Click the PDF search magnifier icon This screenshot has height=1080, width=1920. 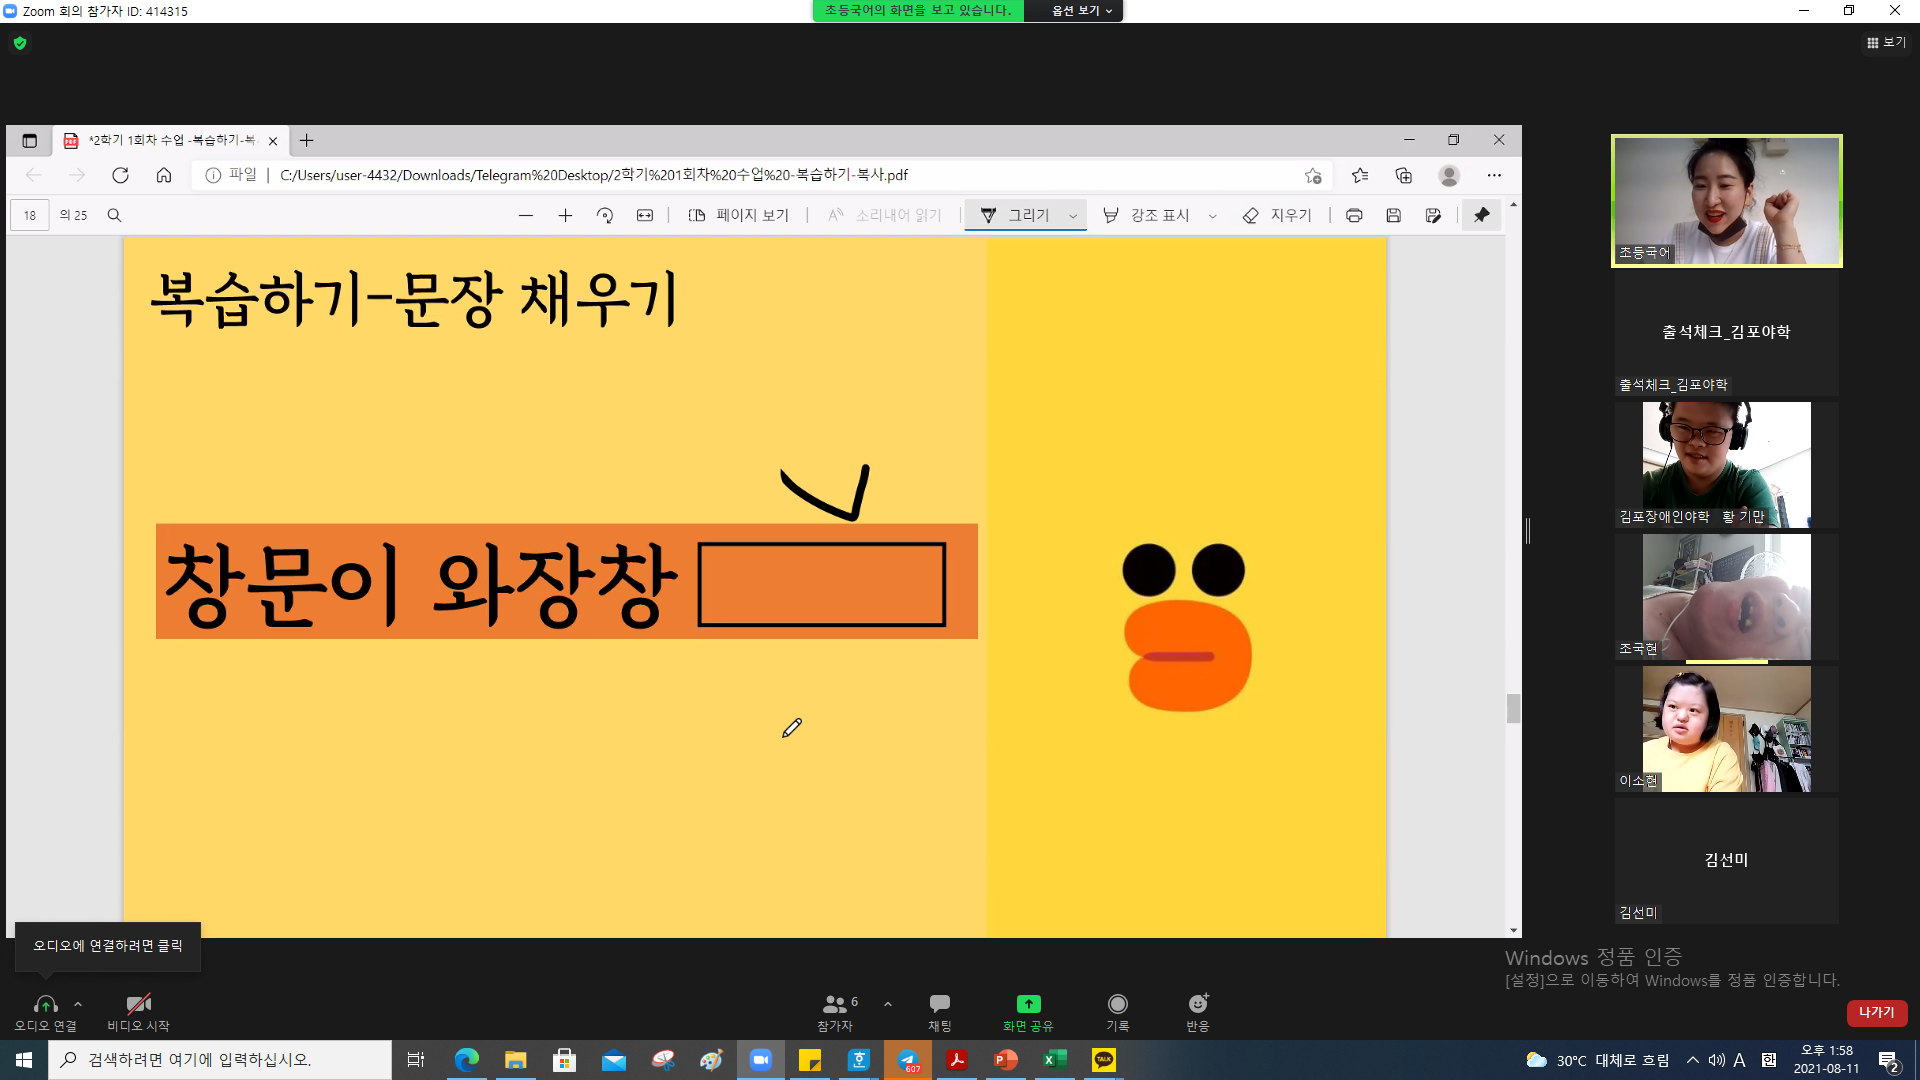pos(114,215)
